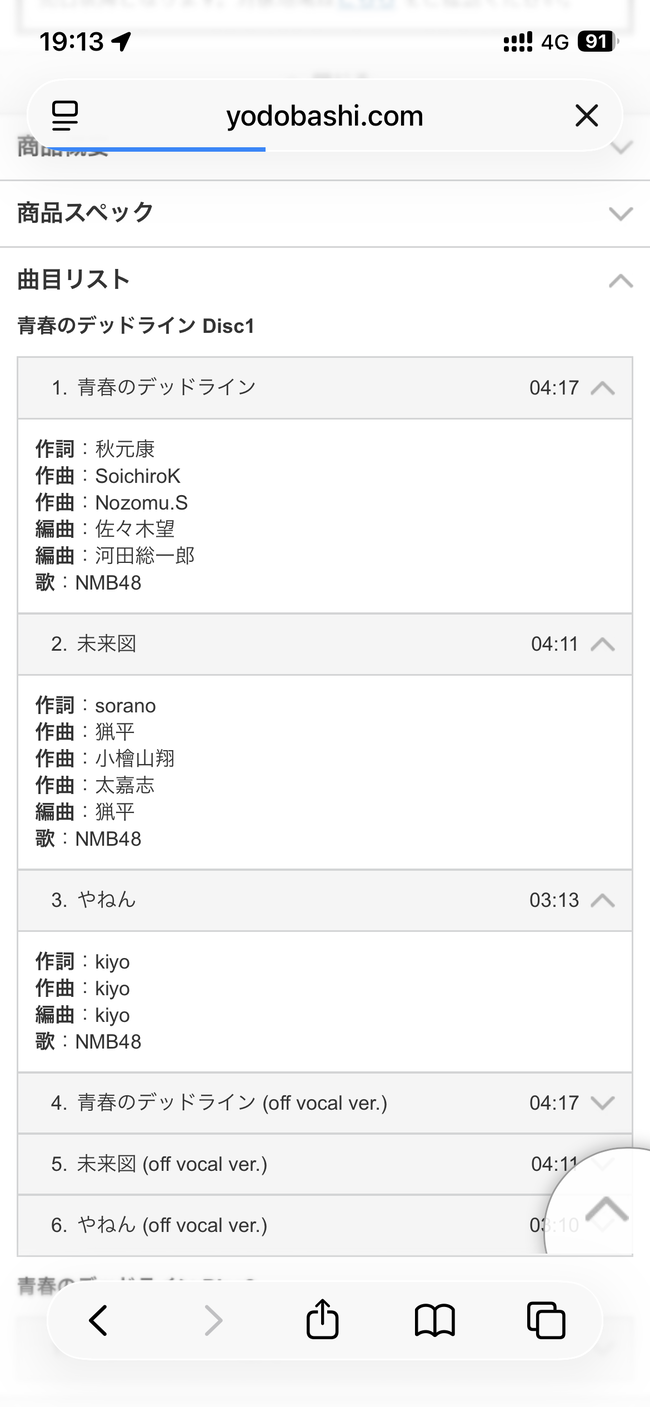The height and width of the screenshot is (1407, 650).
Task: Open the bookmarks book icon
Action: pyautogui.click(x=434, y=1321)
